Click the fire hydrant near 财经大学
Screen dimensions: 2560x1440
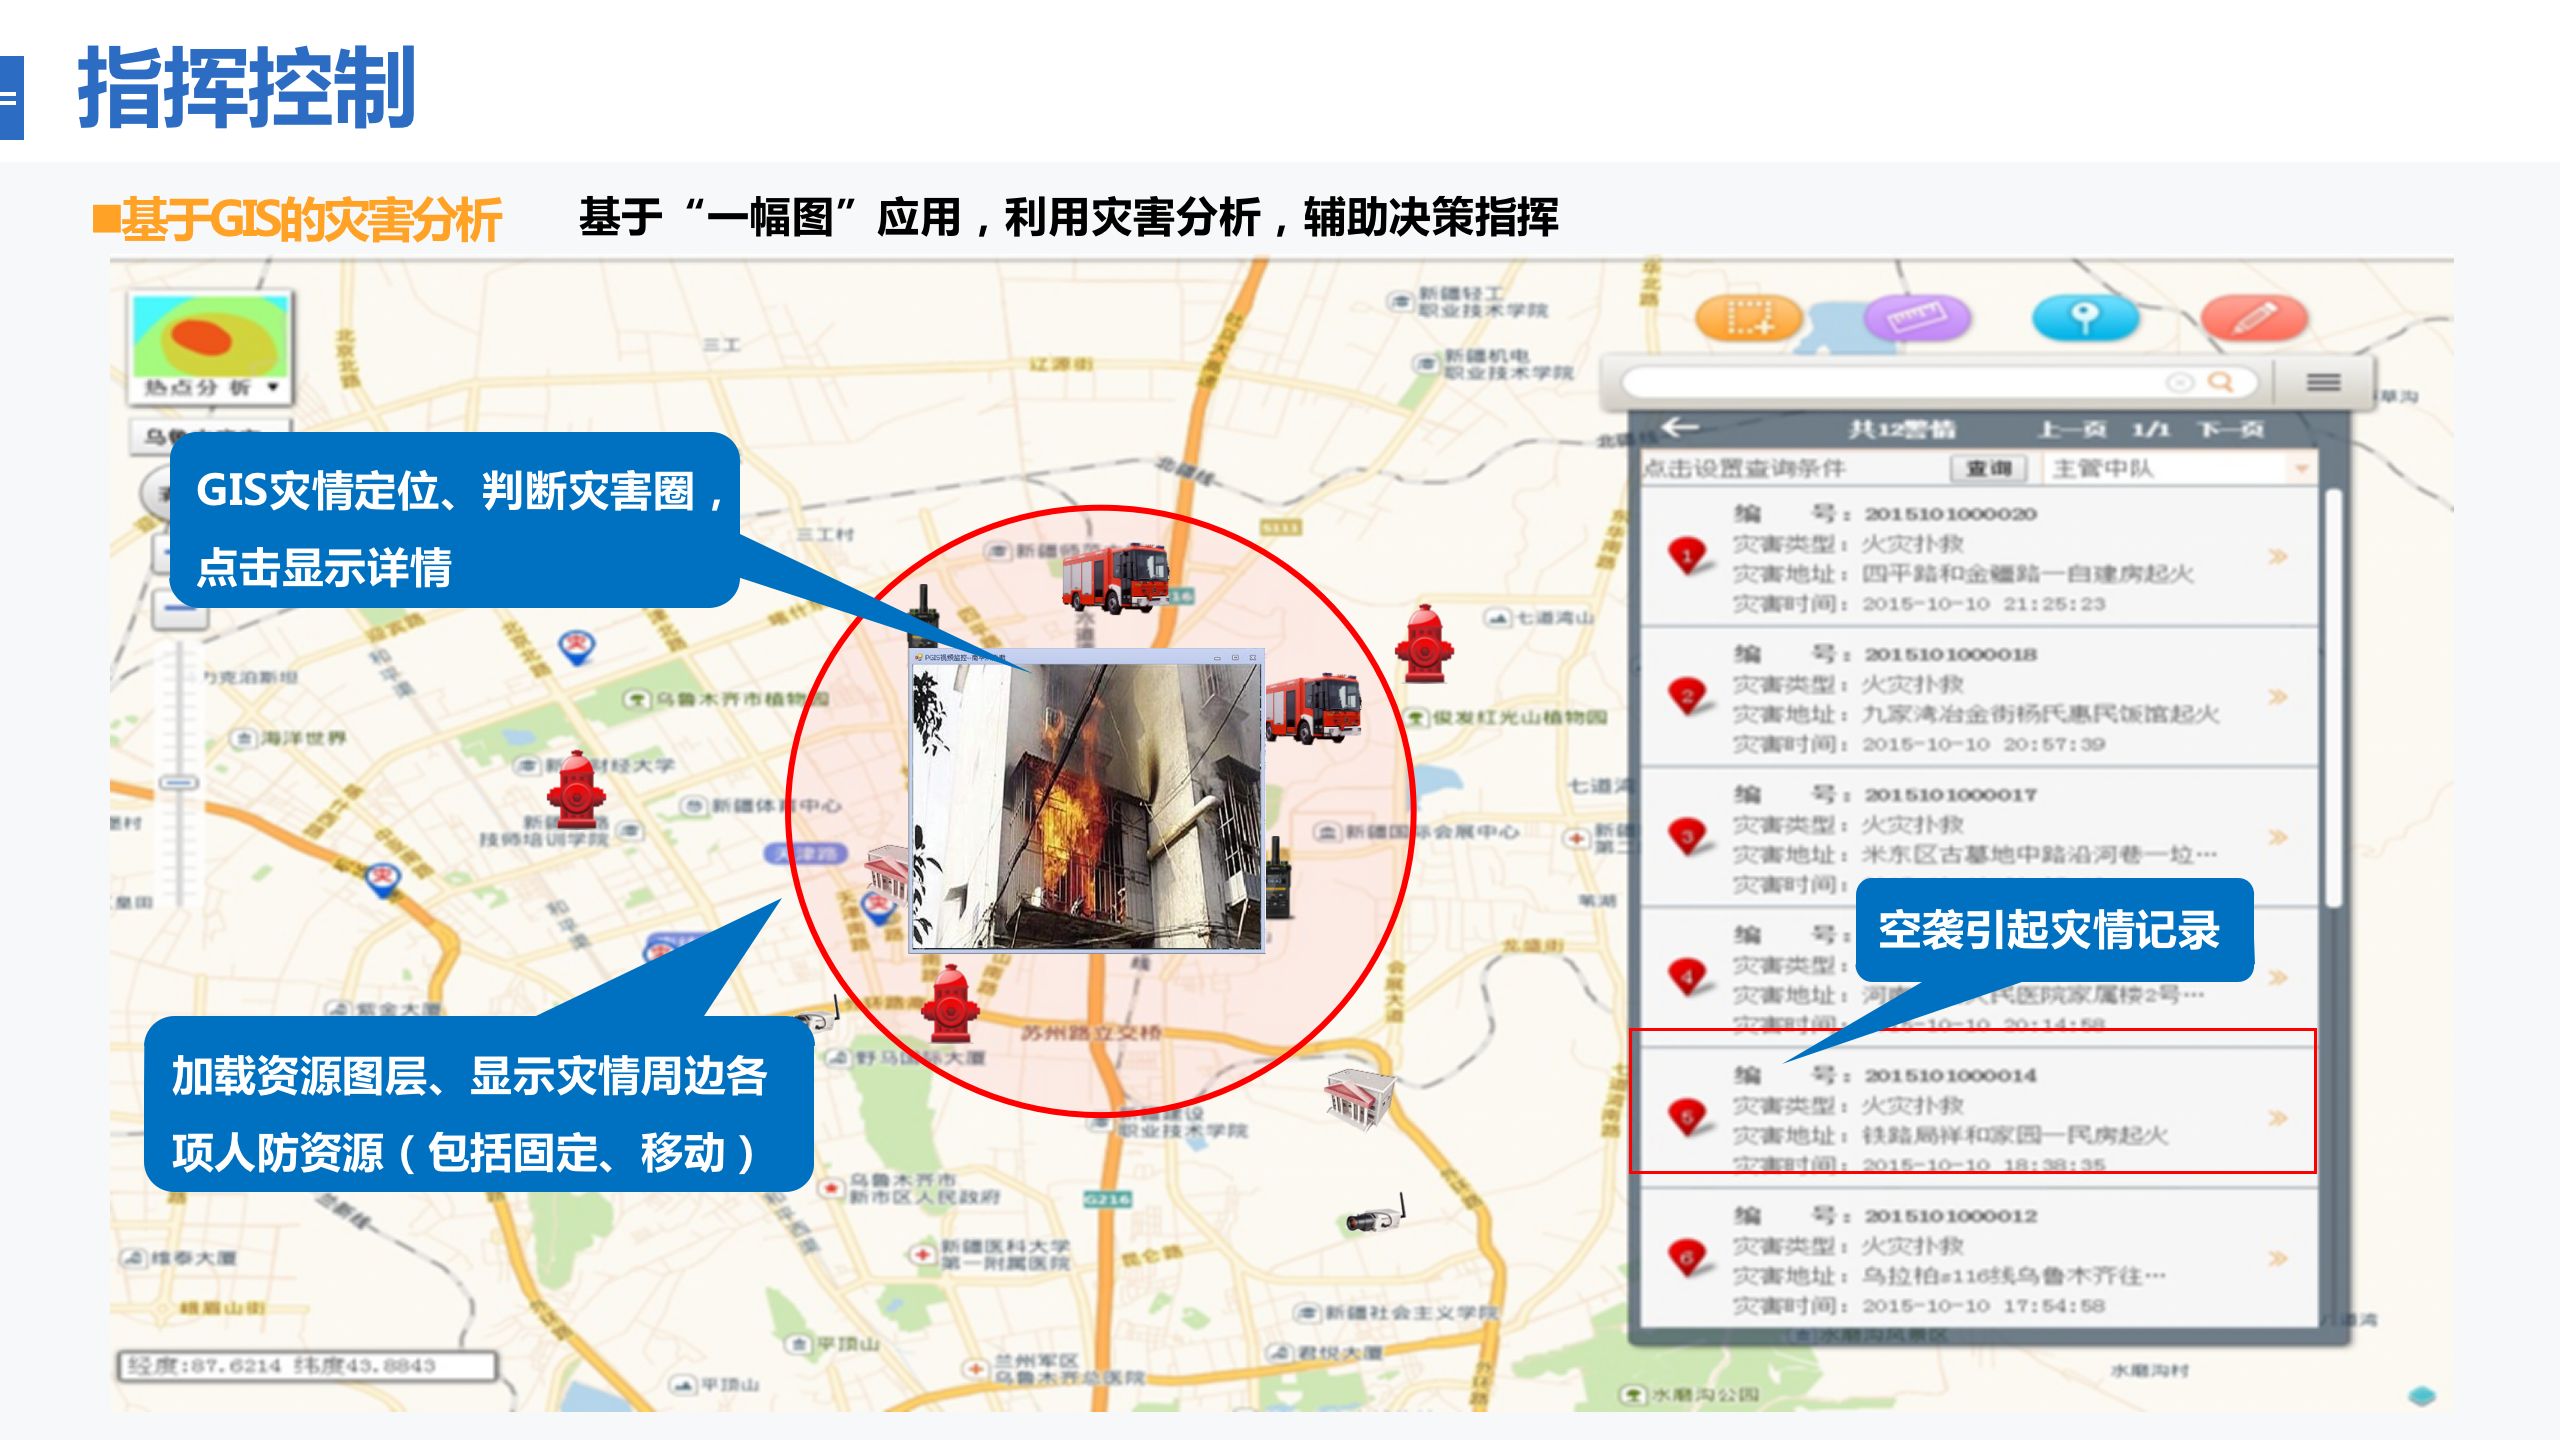click(x=576, y=789)
